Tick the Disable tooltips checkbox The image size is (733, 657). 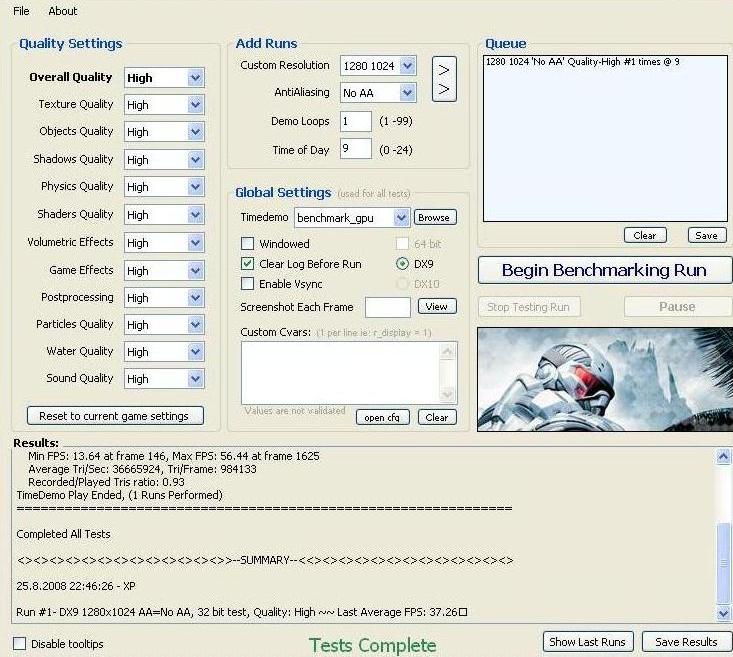[x=20, y=643]
